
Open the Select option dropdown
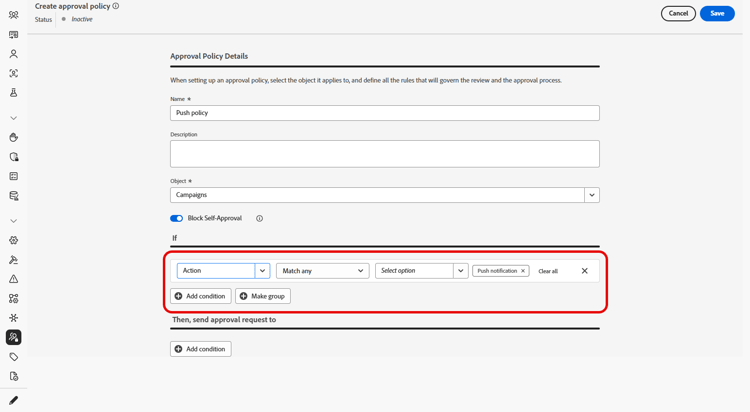tap(460, 271)
